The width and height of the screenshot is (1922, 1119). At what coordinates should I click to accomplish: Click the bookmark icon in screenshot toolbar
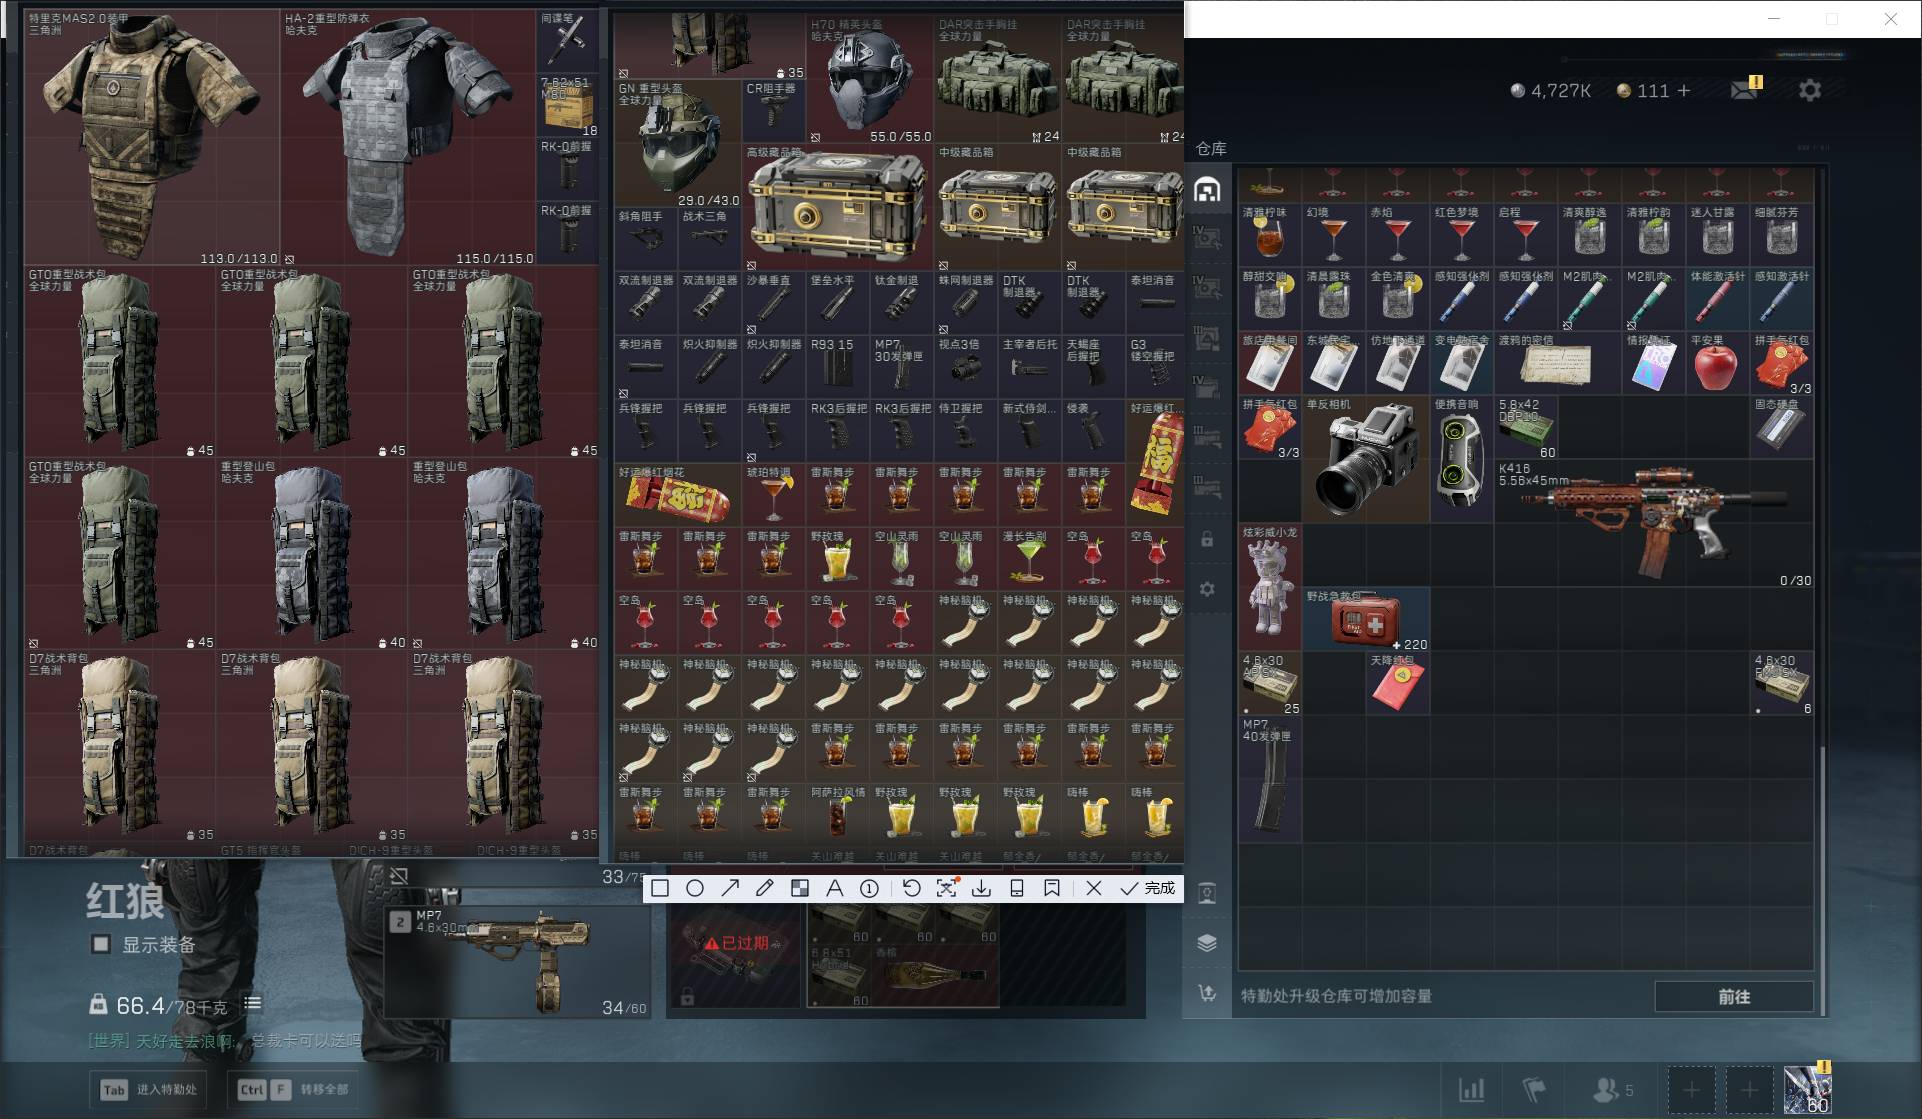point(1052,888)
